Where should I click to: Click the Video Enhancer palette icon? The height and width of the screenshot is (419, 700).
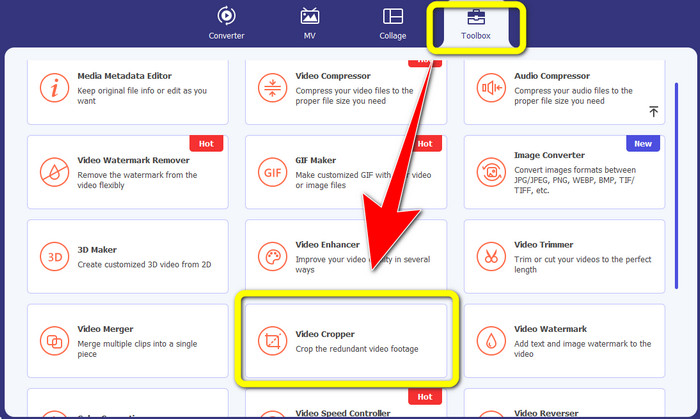coord(272,257)
